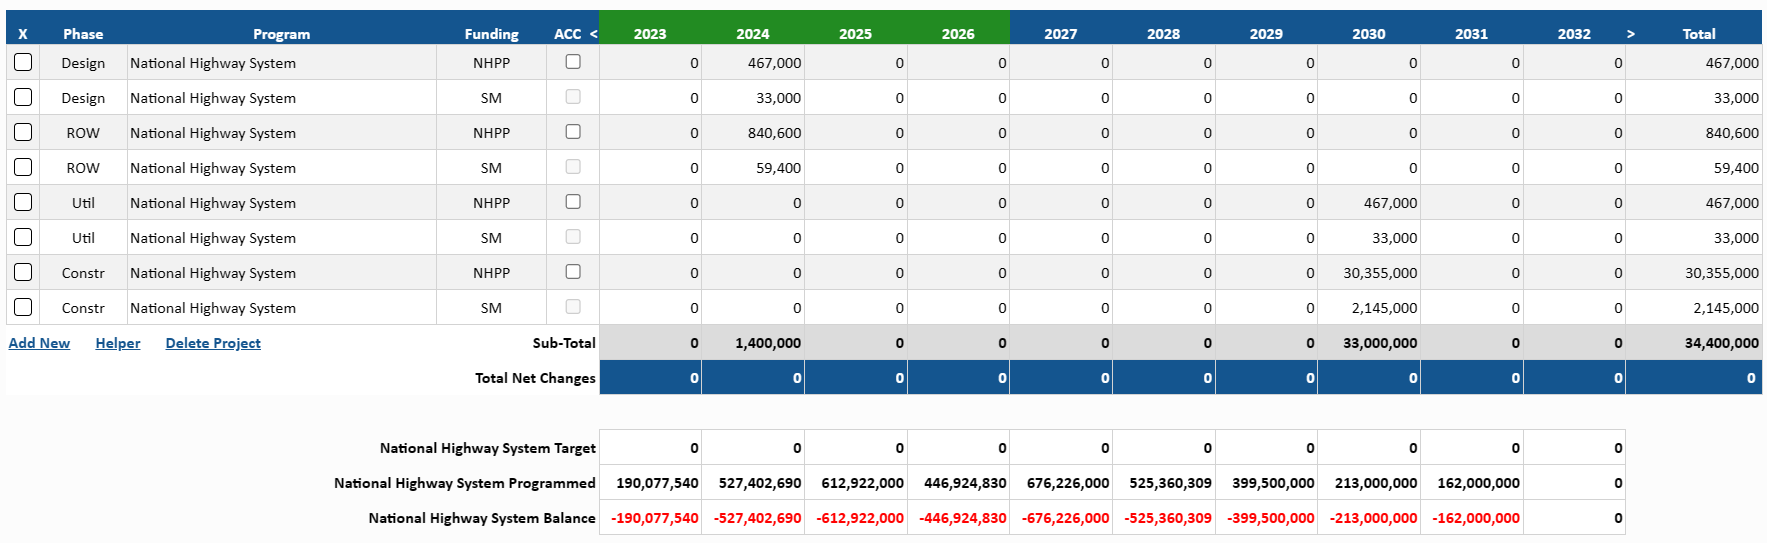Click the 30,355,000 row total value
Image resolution: width=1767 pixels, height=543 pixels.
(x=1722, y=272)
